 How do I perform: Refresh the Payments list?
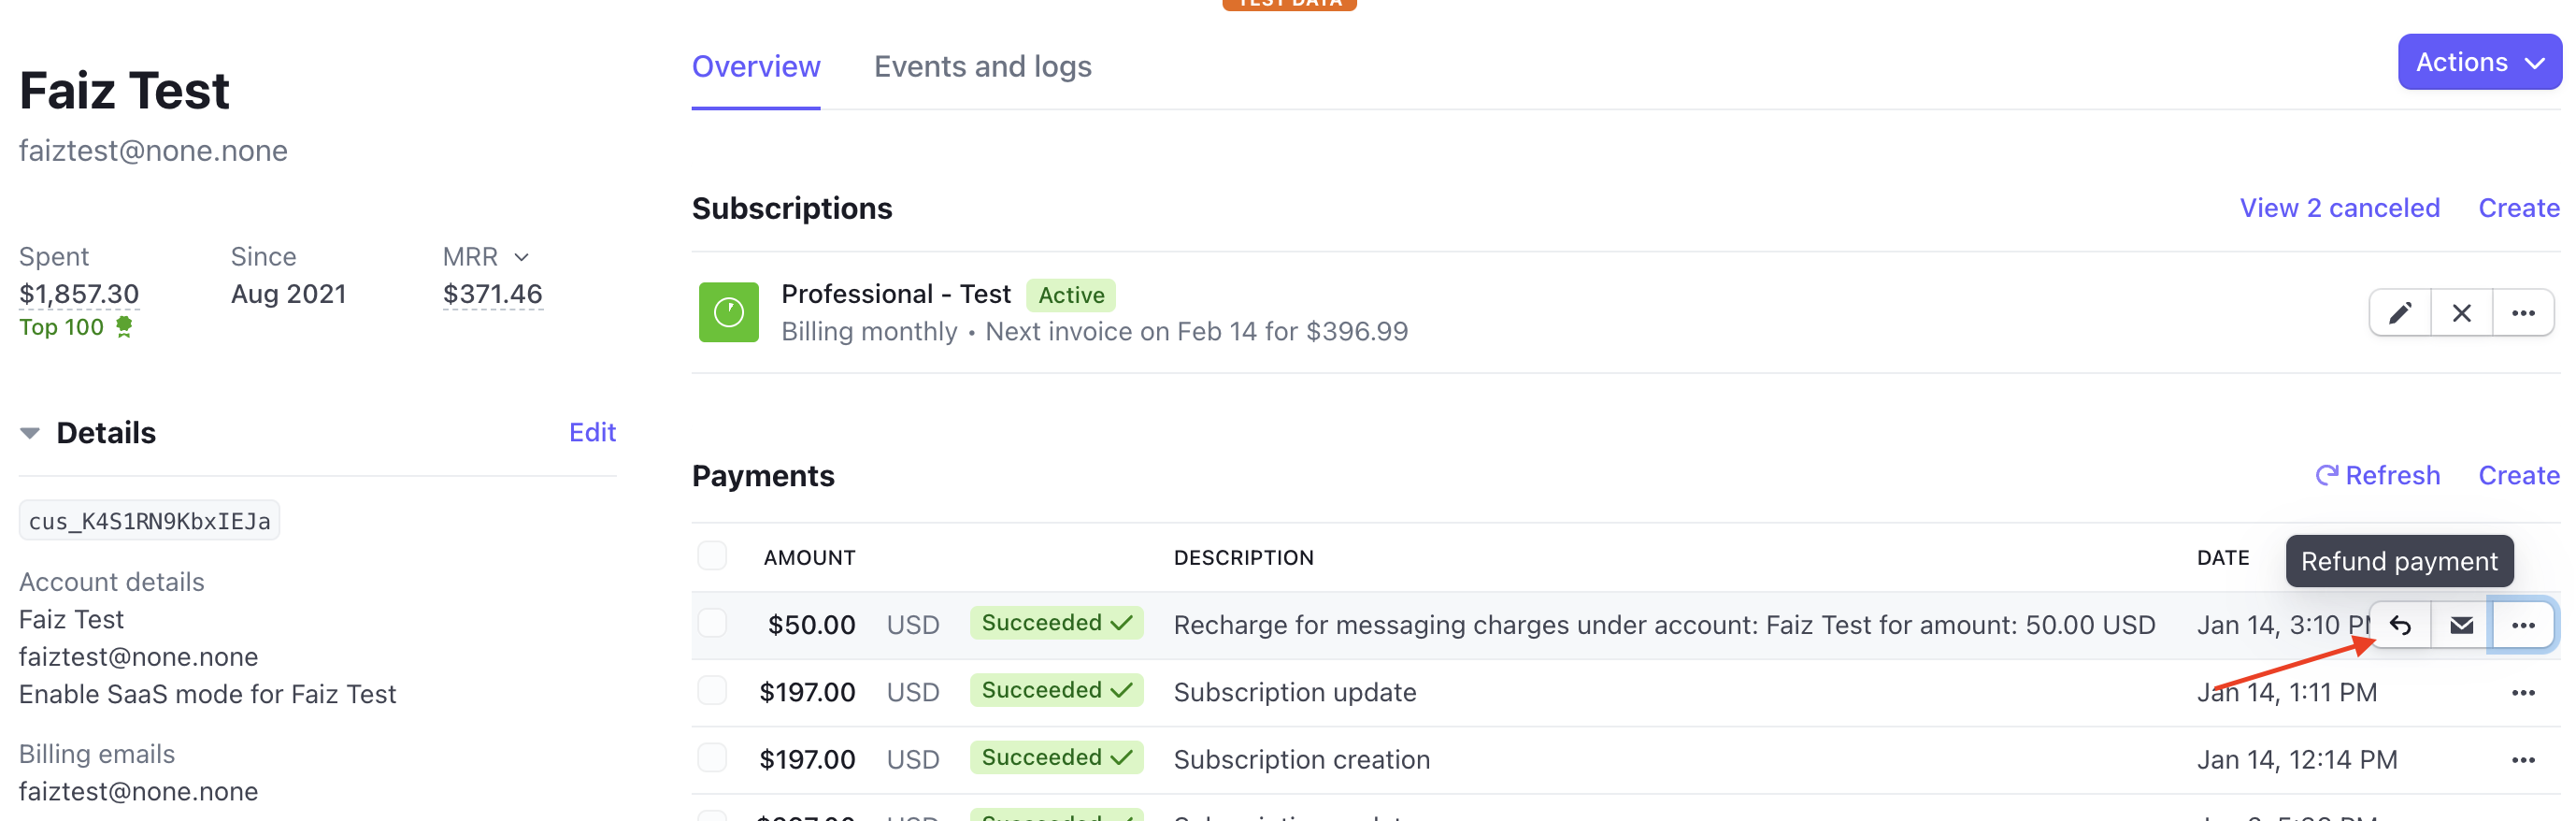(2377, 476)
